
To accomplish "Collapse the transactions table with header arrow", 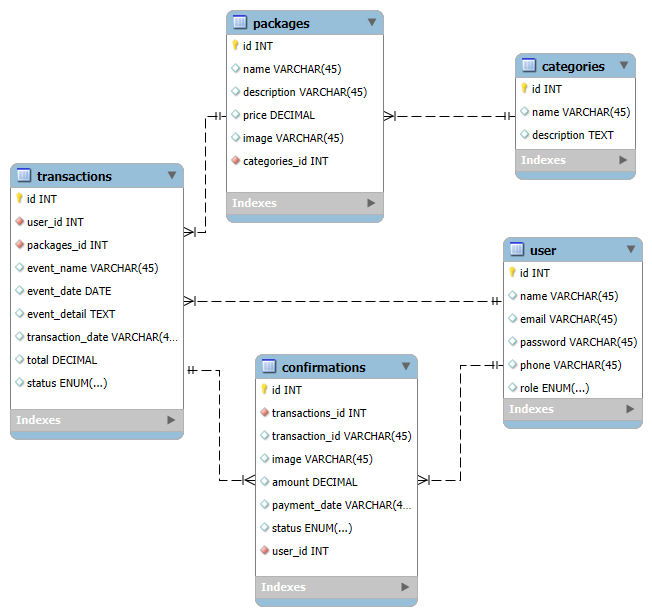I will point(172,175).
